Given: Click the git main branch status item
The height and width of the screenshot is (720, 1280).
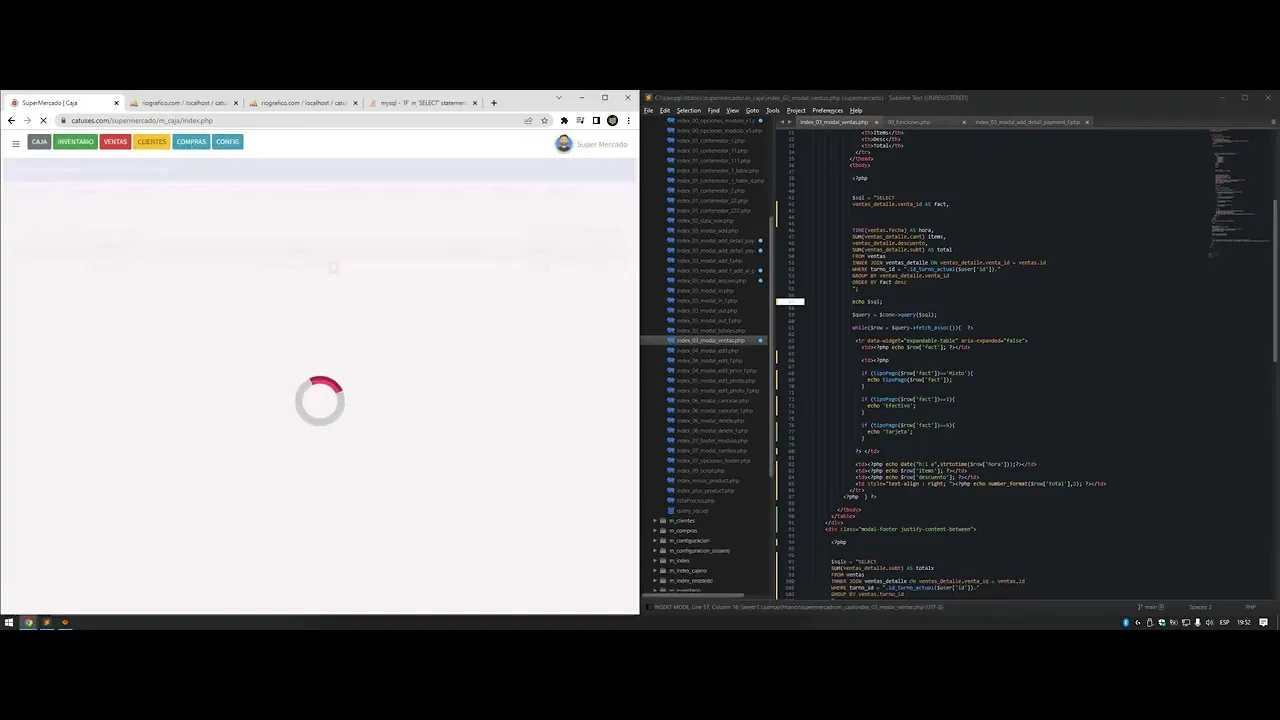Looking at the screenshot, I should coord(1150,607).
